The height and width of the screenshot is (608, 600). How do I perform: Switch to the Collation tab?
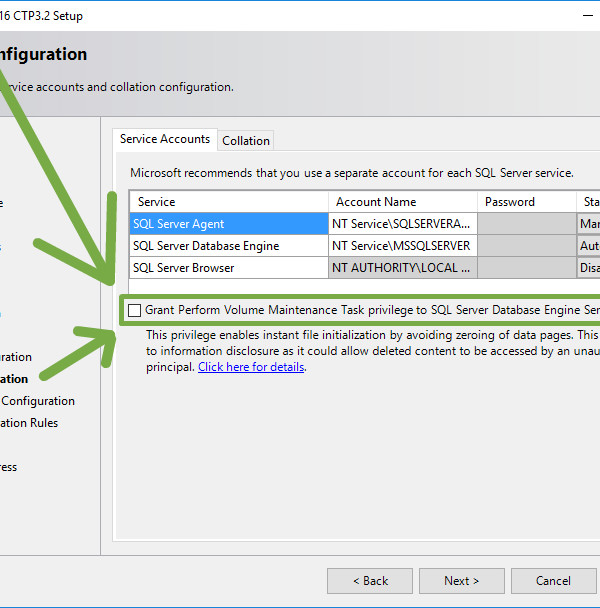246,141
